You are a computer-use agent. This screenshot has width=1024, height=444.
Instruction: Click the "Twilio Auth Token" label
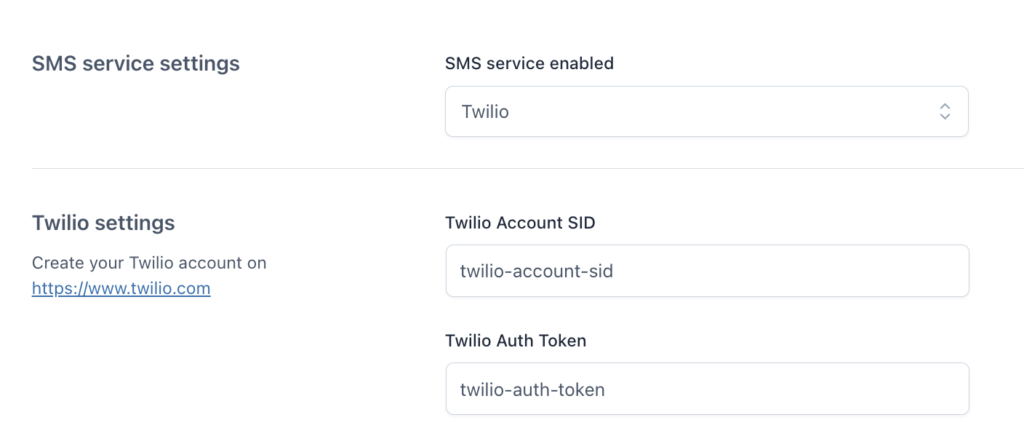(x=515, y=340)
